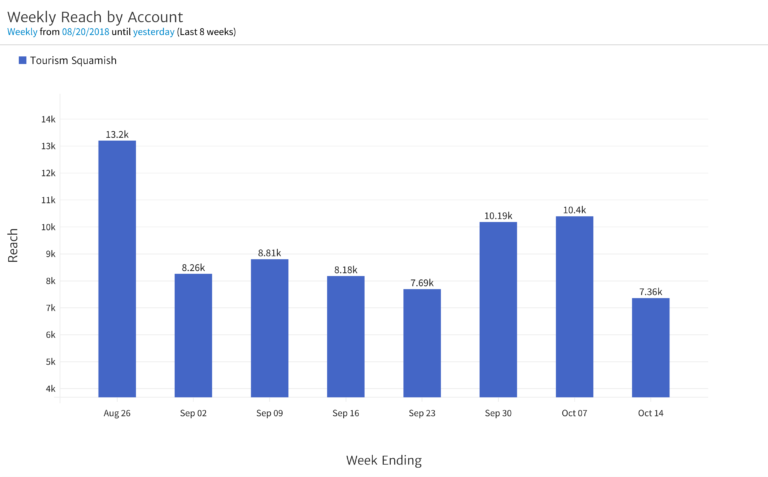Click the blue Tourism Squamish legend swatch
Screen dimensions: 768x477
(22, 61)
